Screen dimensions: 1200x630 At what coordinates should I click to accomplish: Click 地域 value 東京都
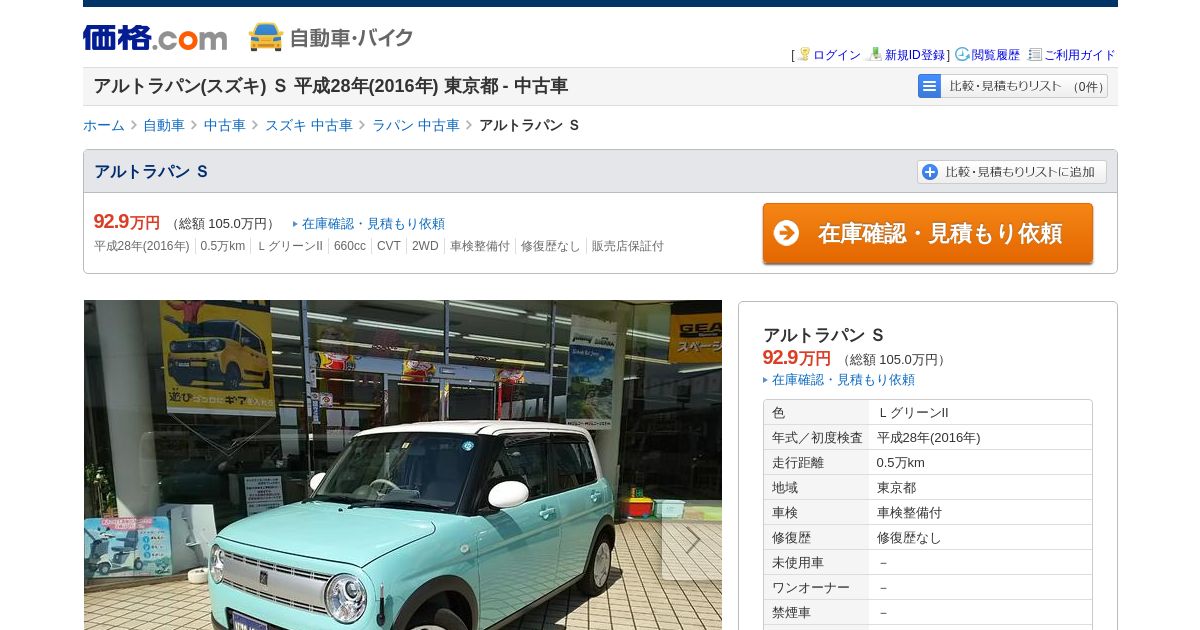896,487
